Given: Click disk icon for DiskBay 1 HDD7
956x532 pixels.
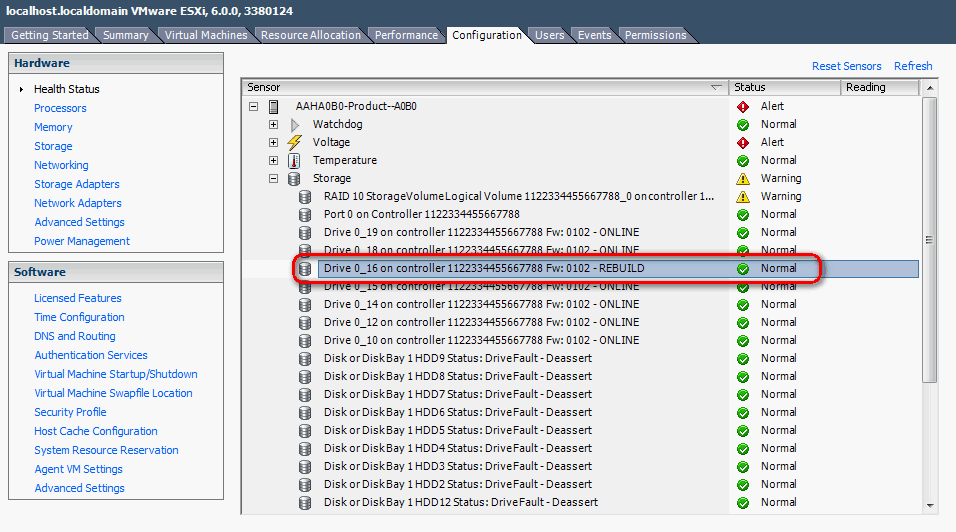Looking at the screenshot, I should point(305,394).
